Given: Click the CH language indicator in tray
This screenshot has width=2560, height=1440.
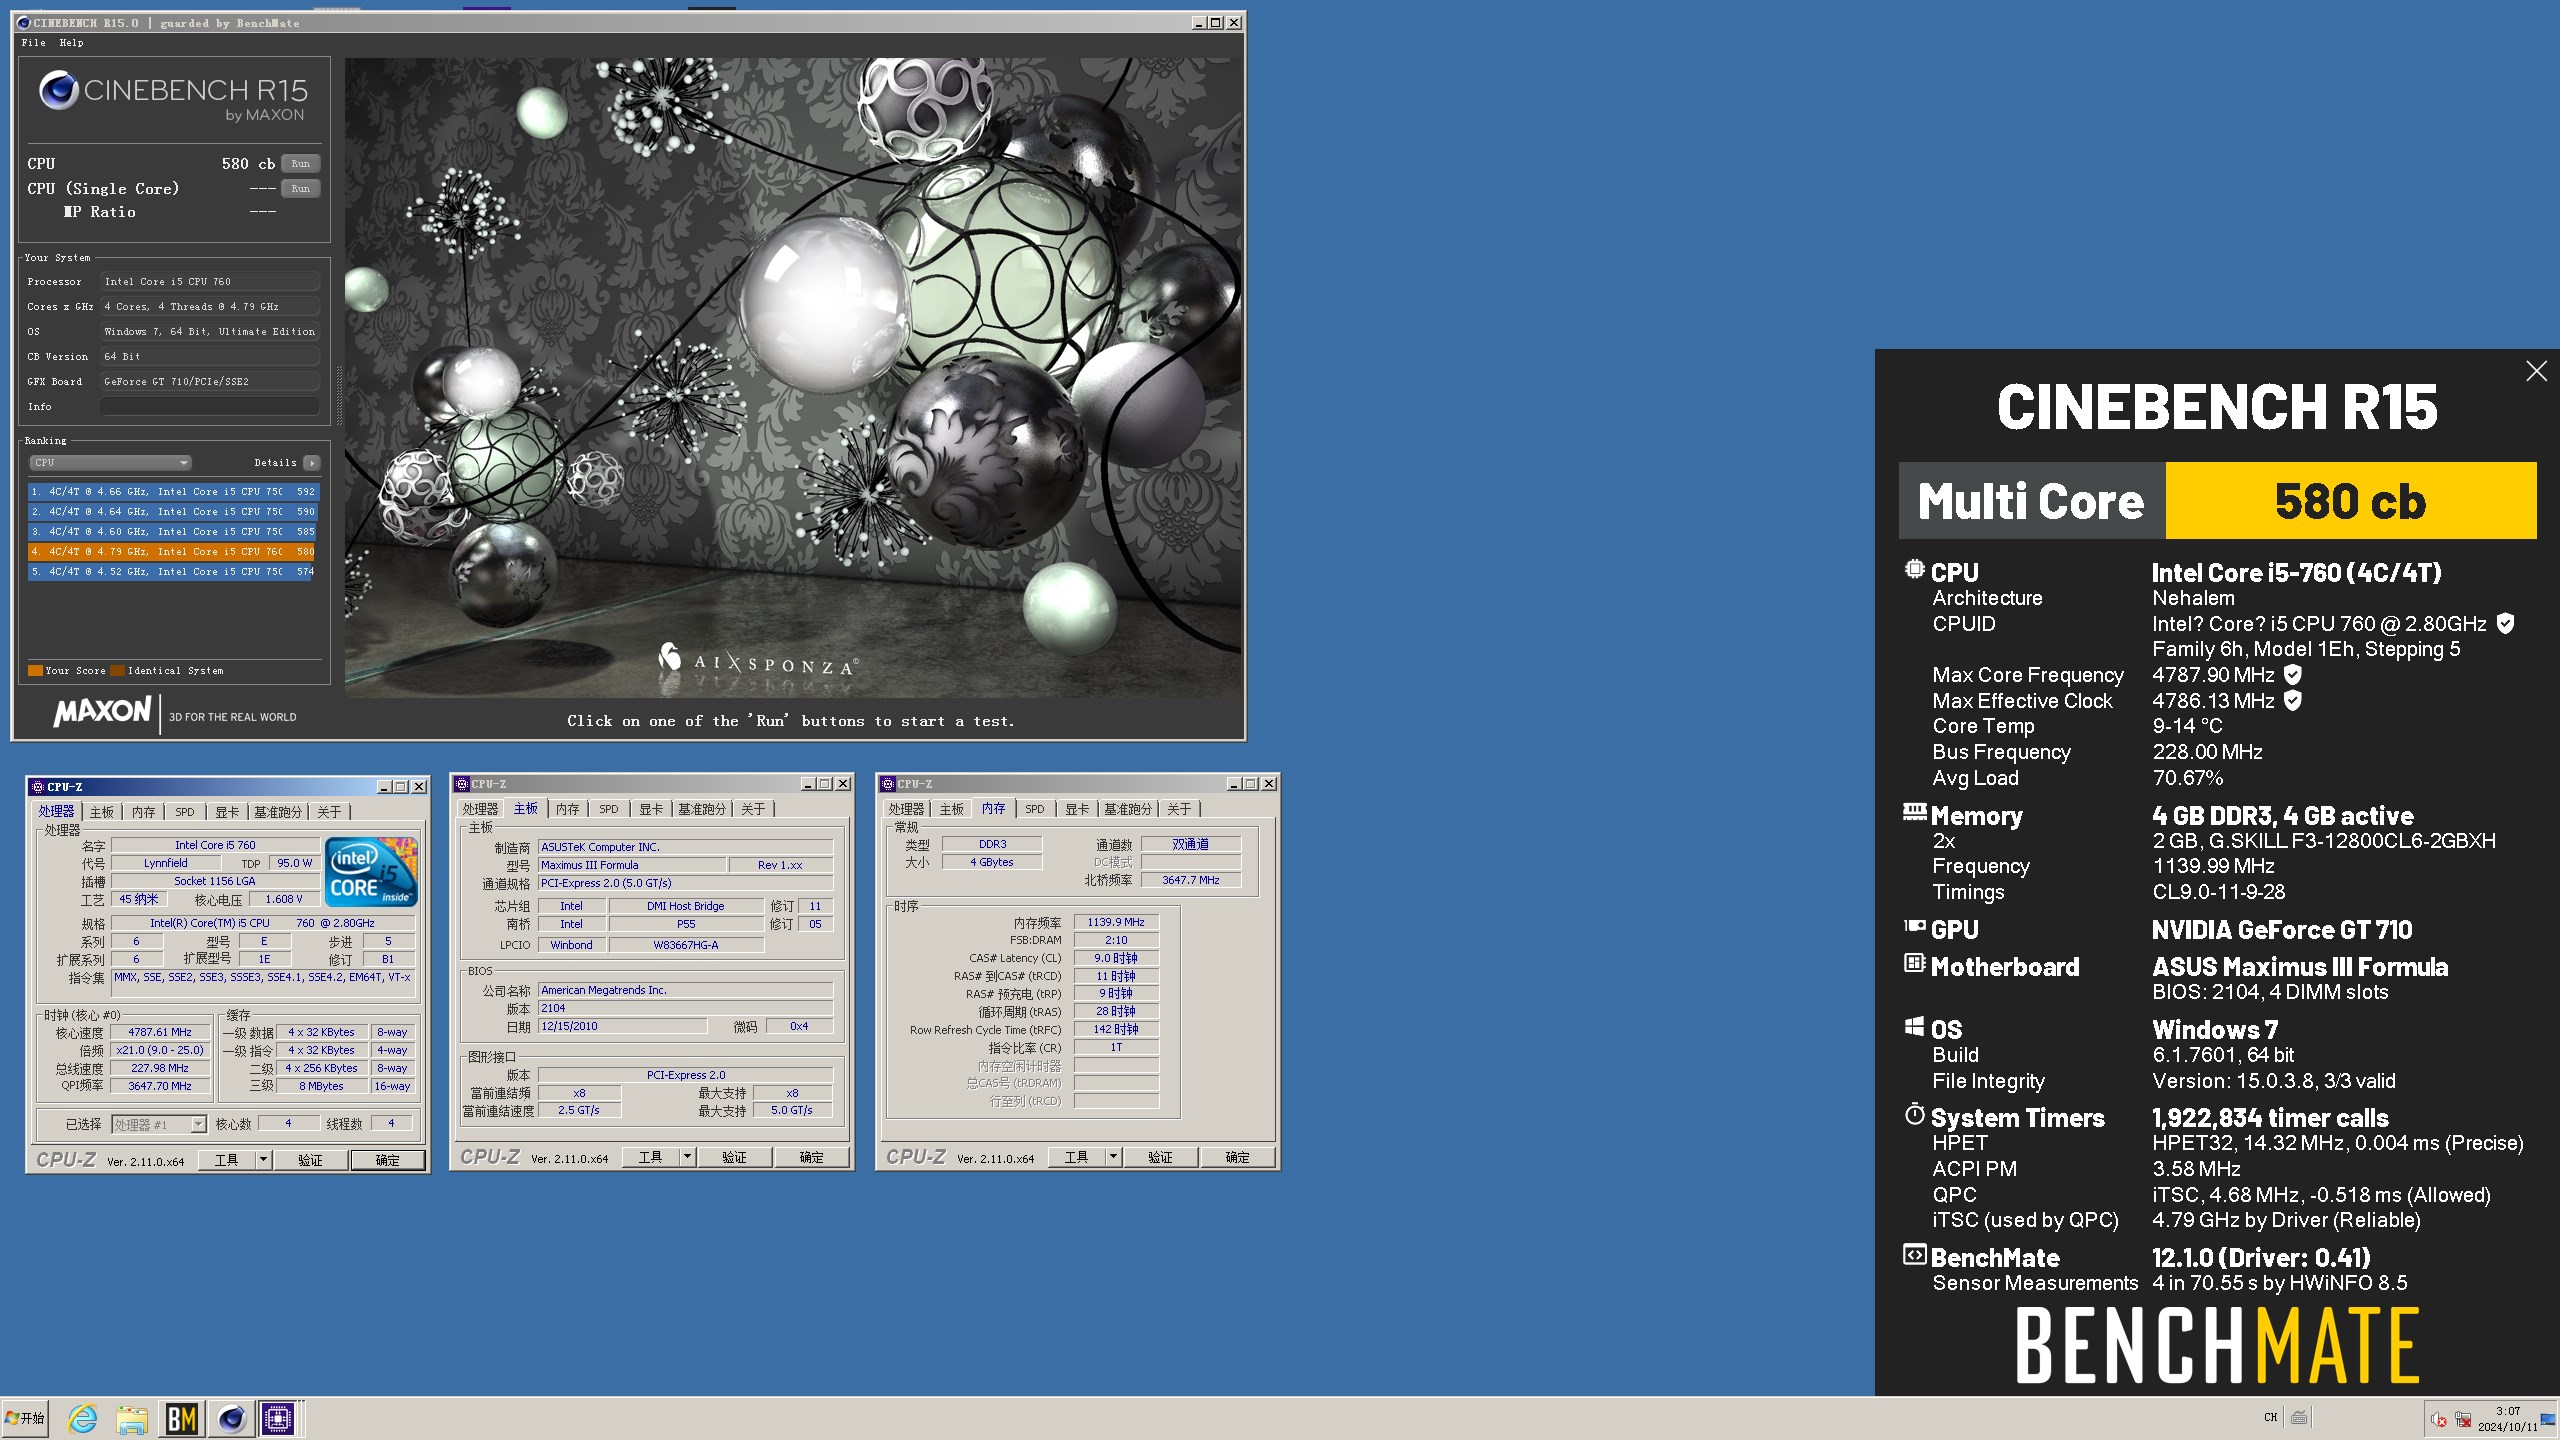Looking at the screenshot, I should coord(2270,1417).
